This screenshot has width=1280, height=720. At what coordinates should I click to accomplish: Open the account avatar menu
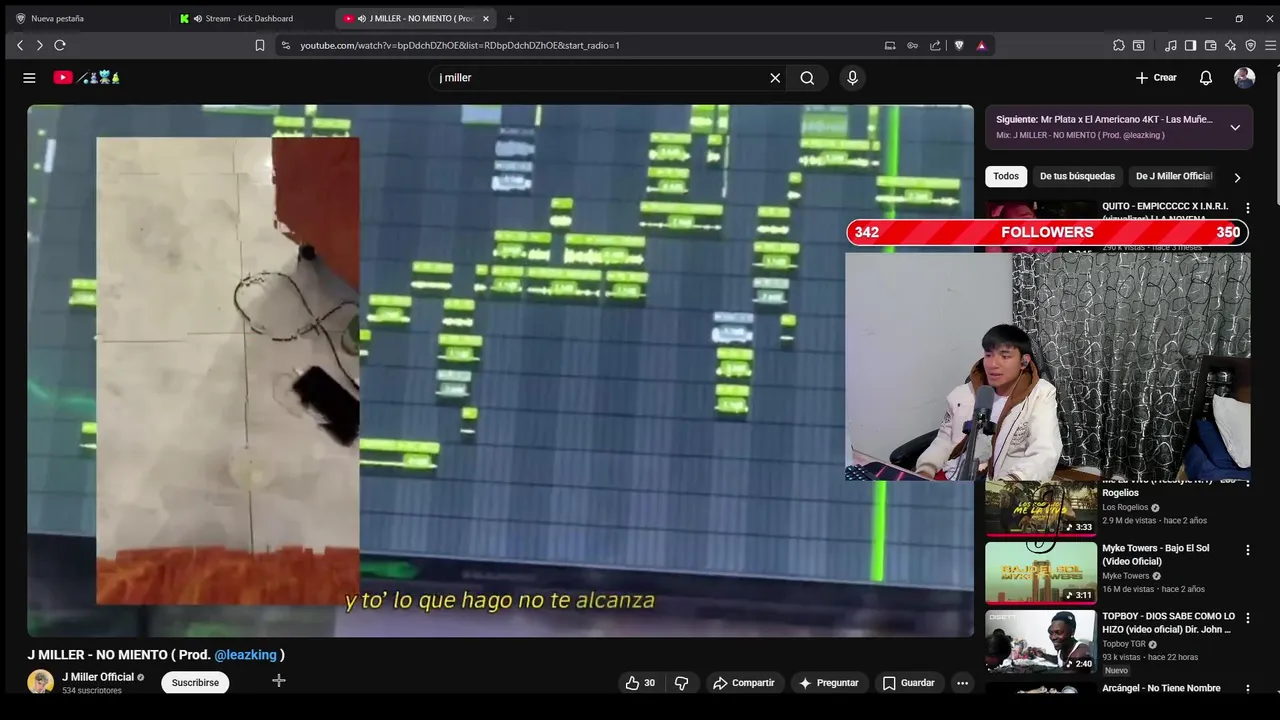tap(1244, 78)
